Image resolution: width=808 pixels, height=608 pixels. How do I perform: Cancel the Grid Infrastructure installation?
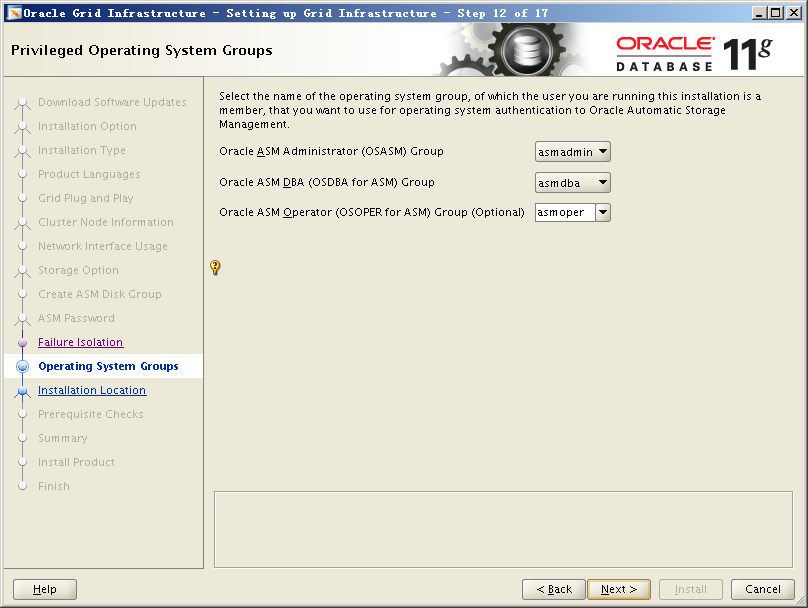763,589
